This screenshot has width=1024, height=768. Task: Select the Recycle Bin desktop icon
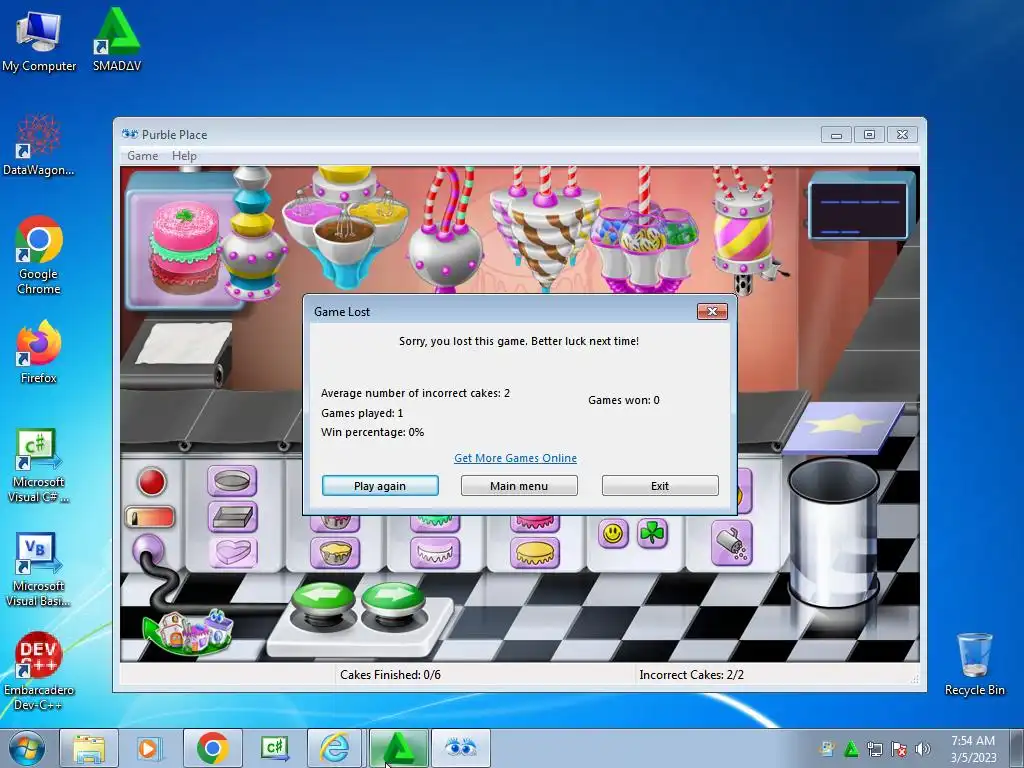pyautogui.click(x=974, y=664)
